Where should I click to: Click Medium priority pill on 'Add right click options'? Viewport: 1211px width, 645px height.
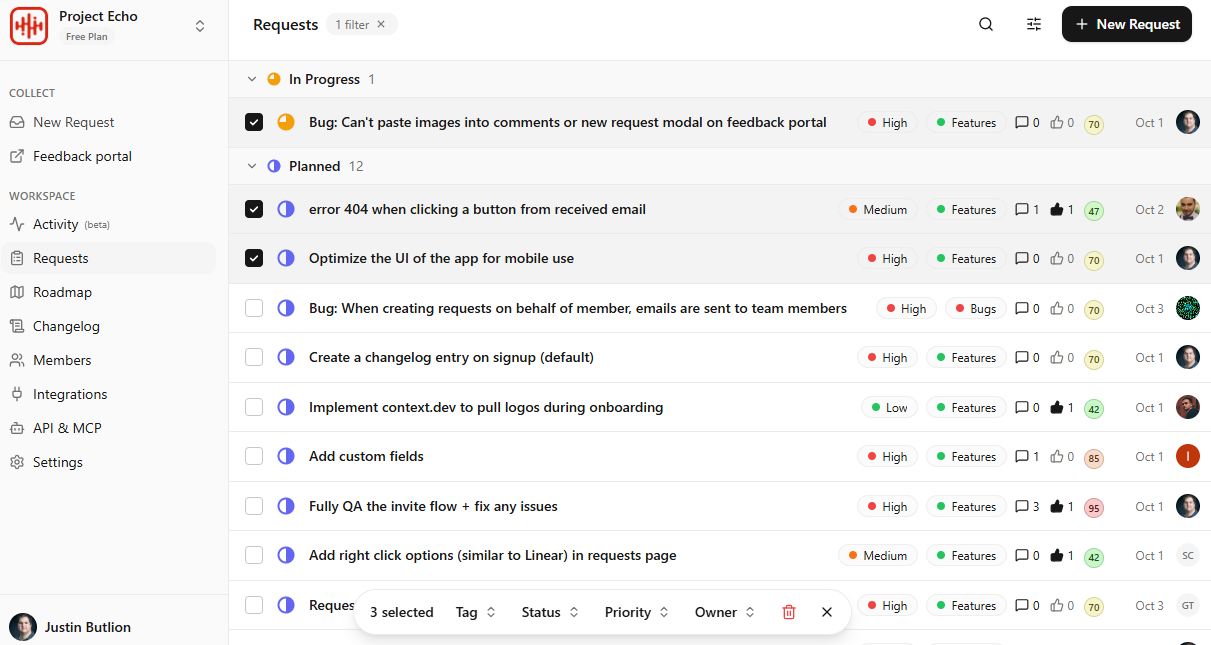click(877, 555)
